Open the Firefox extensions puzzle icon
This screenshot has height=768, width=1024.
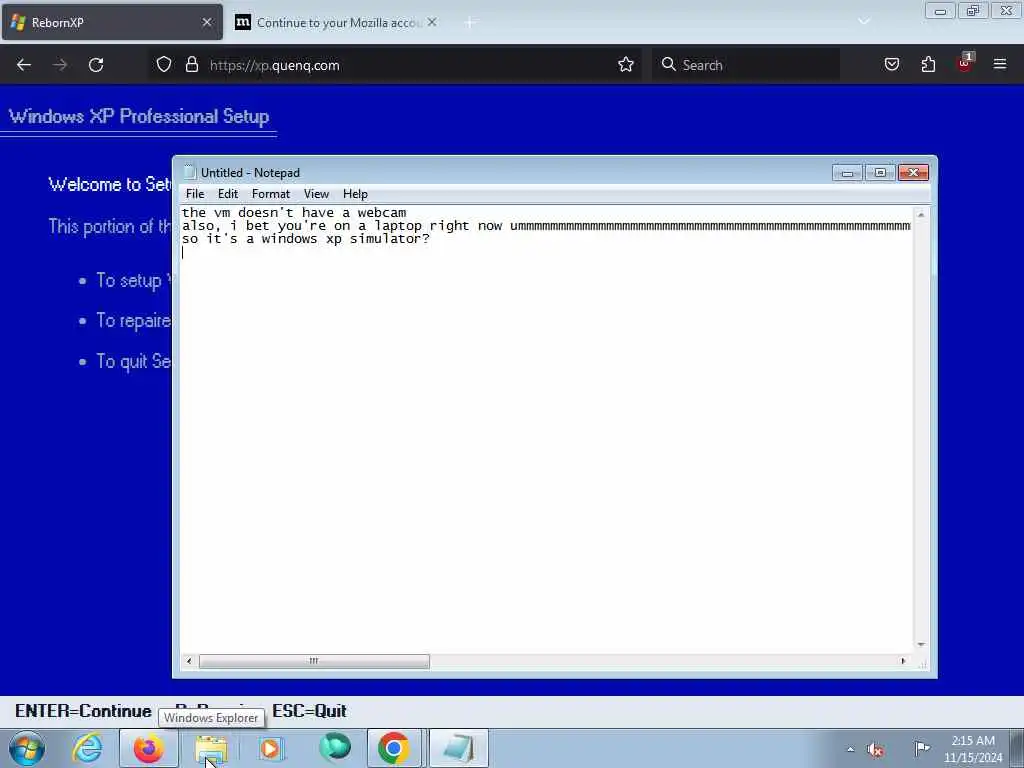pyautogui.click(x=928, y=65)
